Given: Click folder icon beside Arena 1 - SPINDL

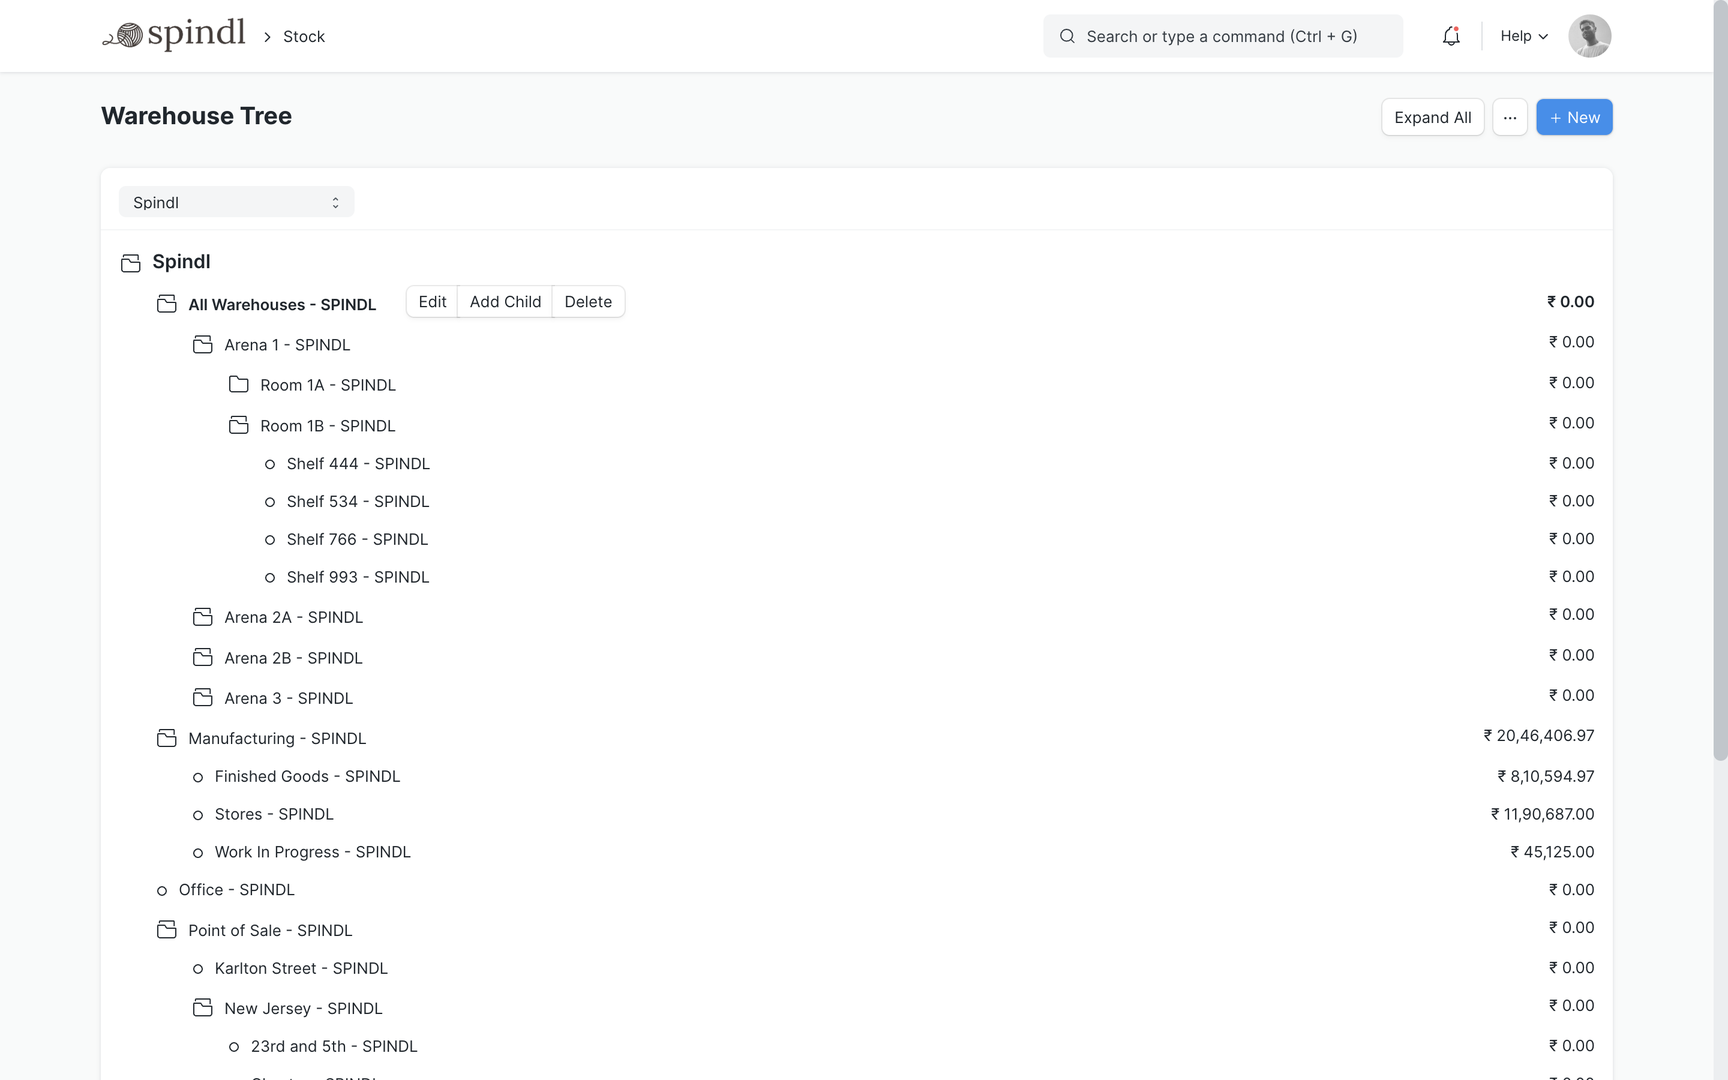Looking at the screenshot, I should (x=203, y=345).
